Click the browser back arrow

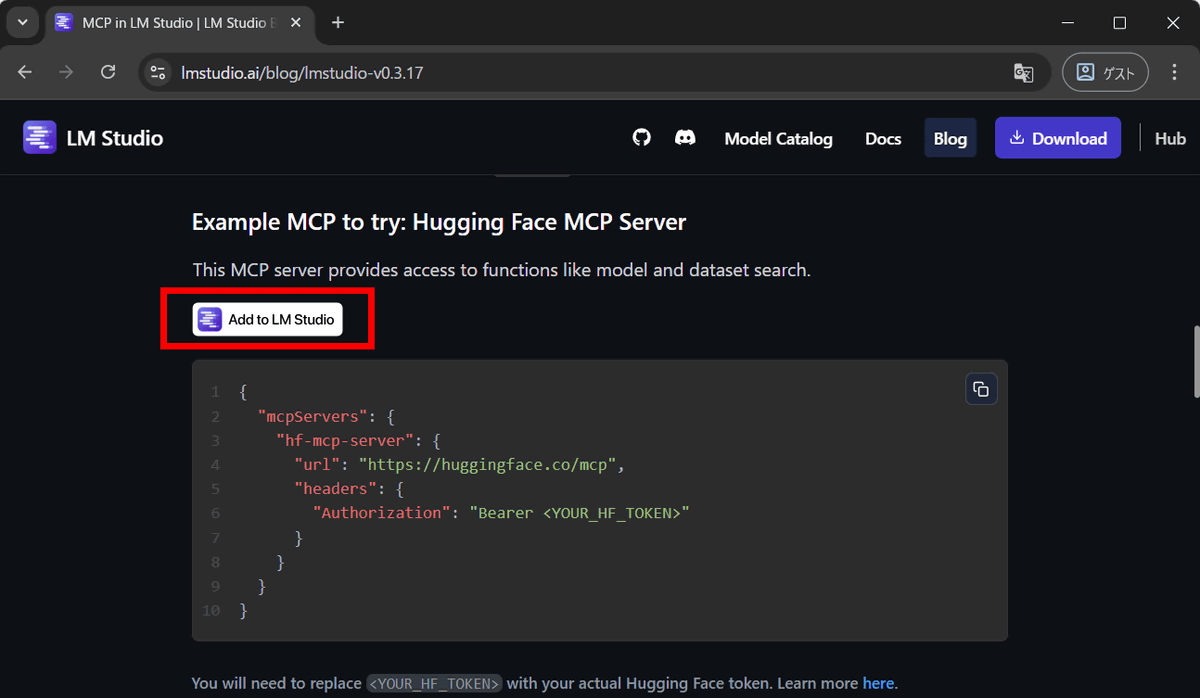(25, 73)
